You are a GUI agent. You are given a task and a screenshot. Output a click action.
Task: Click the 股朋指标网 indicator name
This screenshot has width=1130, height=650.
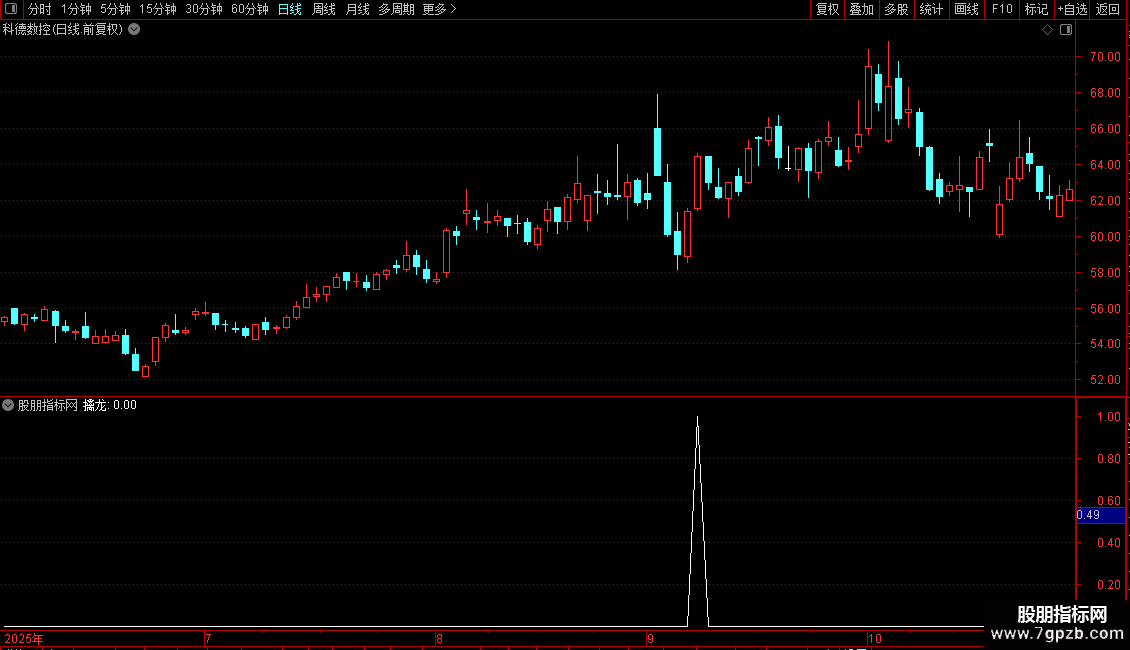[48, 405]
